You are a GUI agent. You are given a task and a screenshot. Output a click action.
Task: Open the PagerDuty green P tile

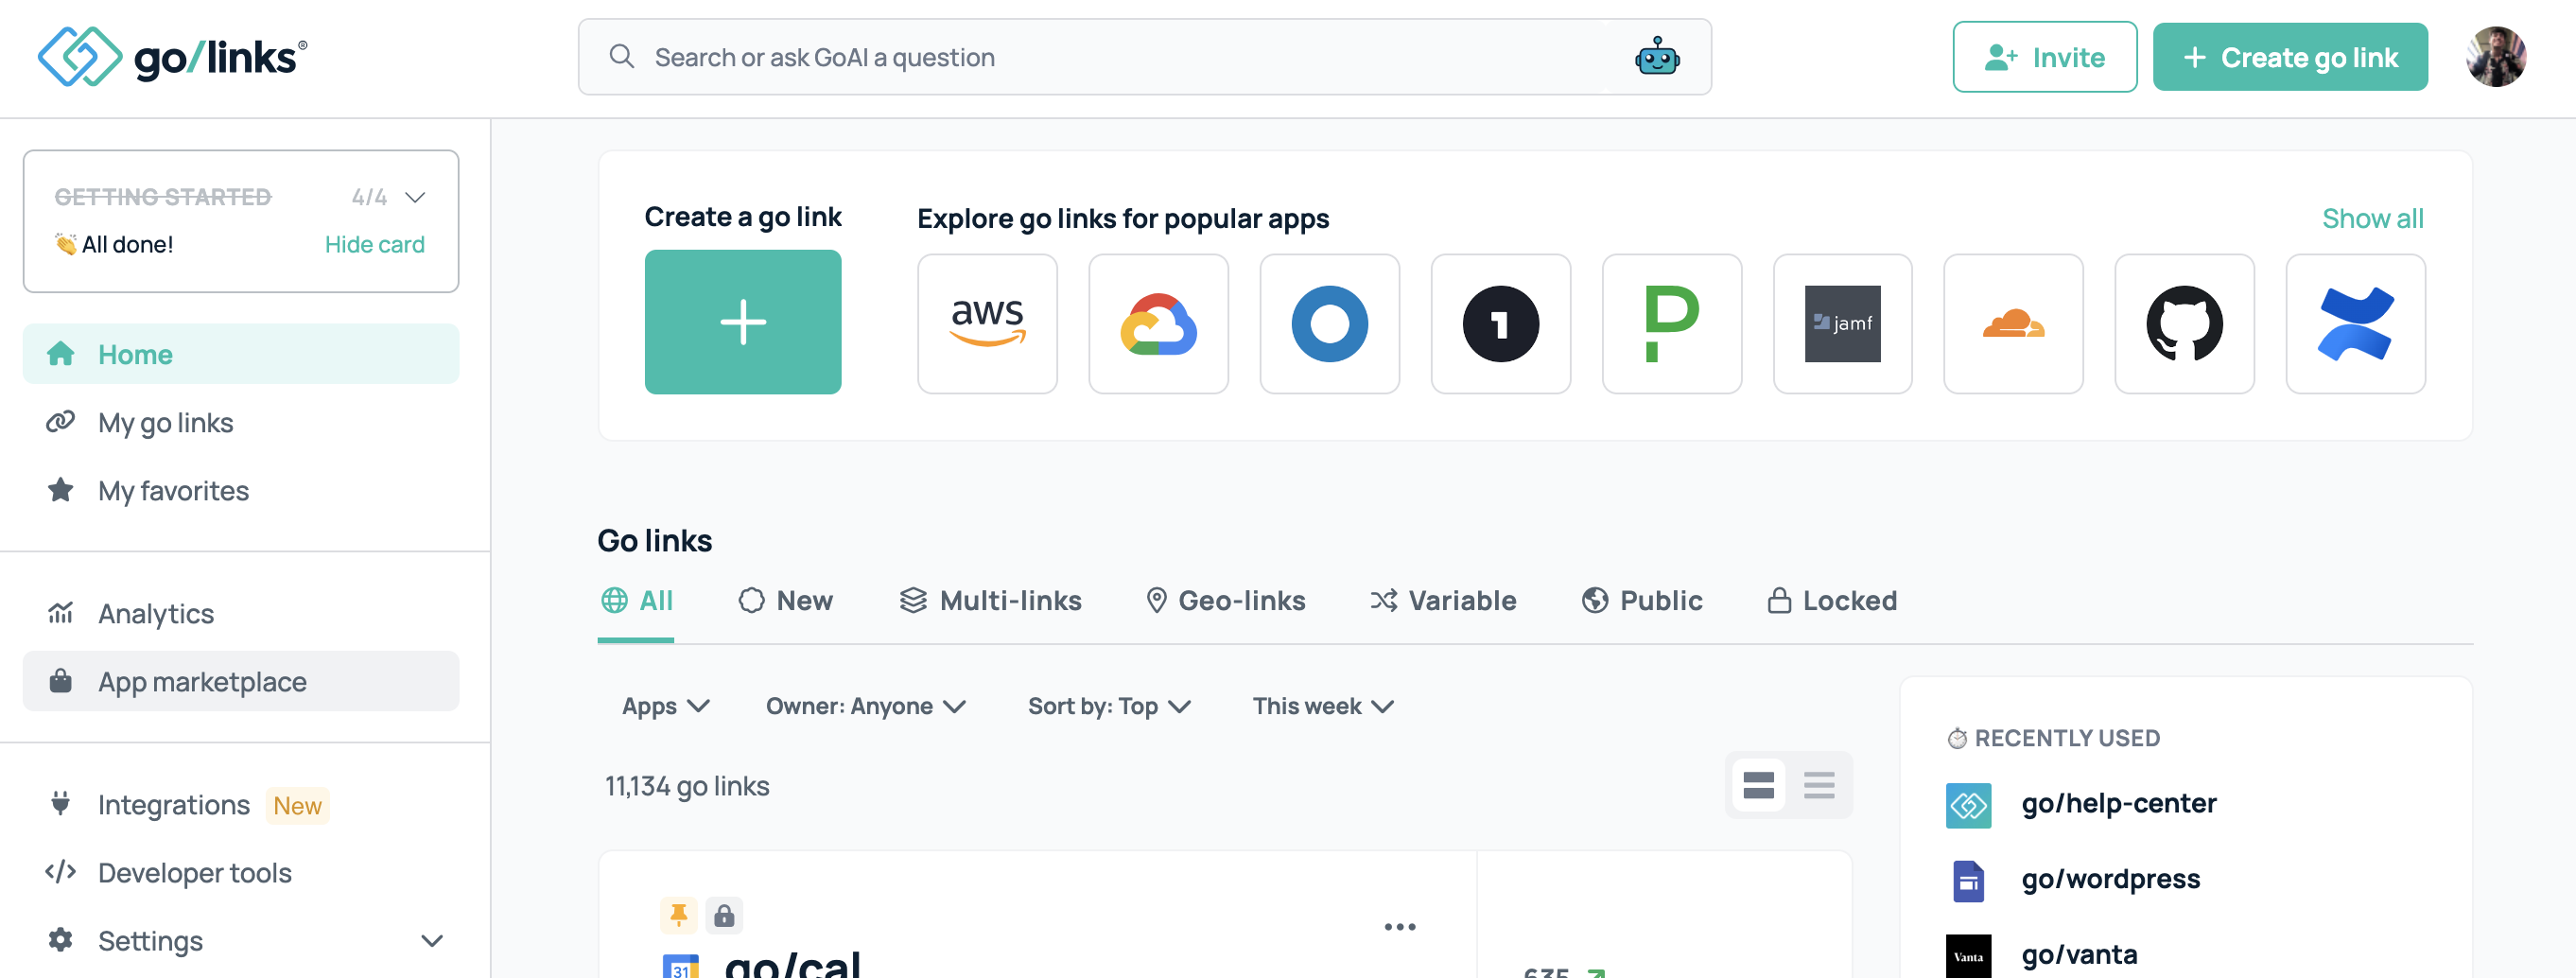point(1671,323)
